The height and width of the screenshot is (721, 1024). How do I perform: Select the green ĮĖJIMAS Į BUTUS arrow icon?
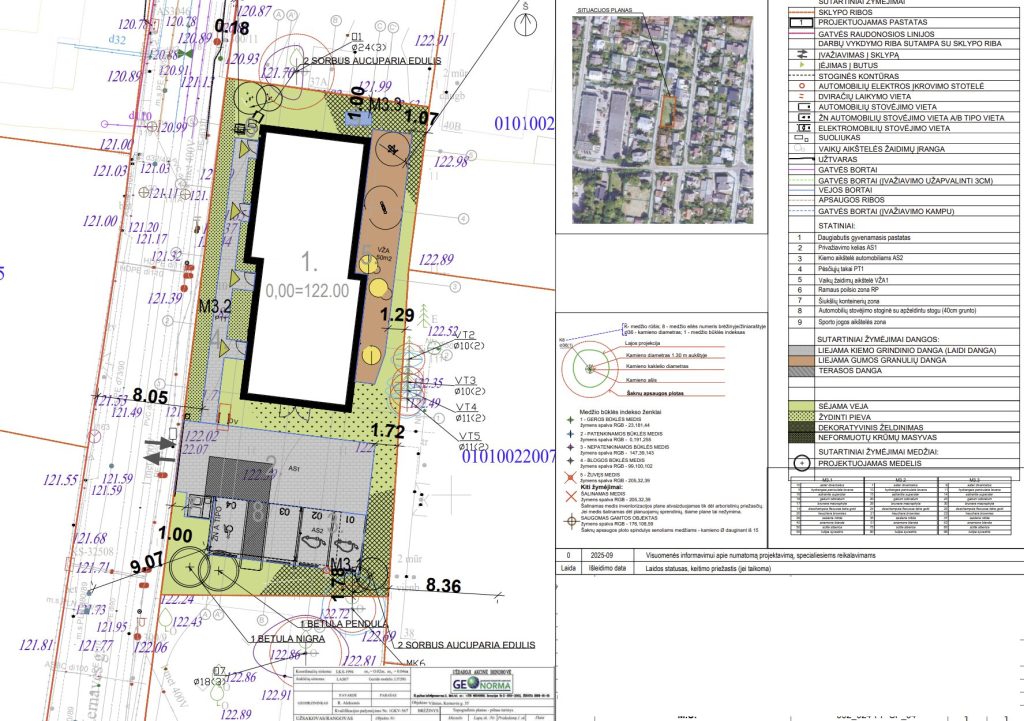pyautogui.click(x=800, y=66)
